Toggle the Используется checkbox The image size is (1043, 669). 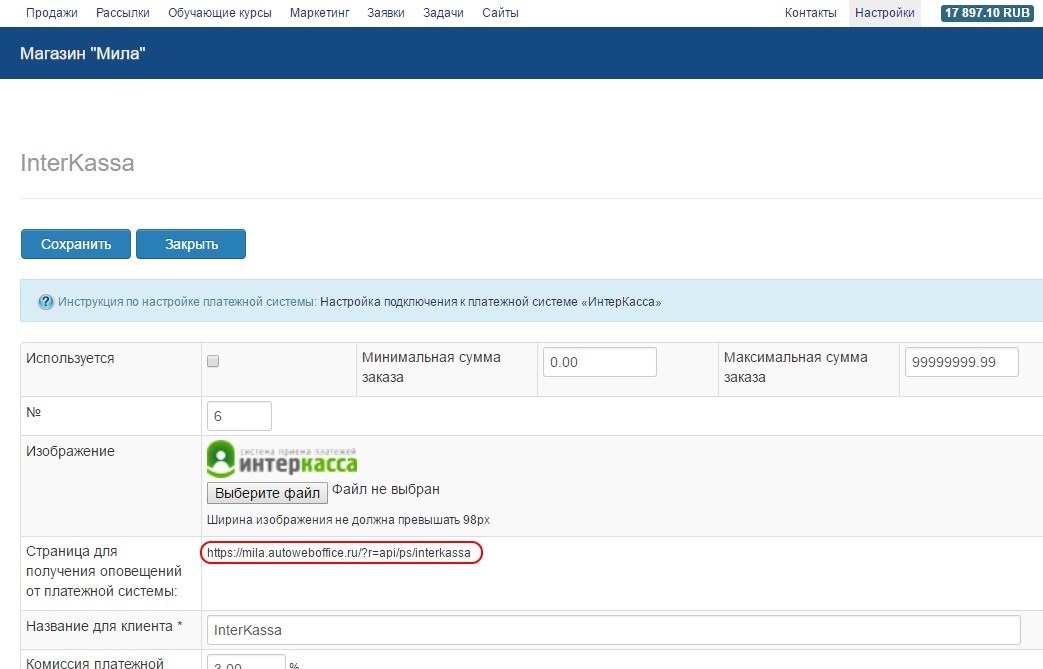(213, 361)
